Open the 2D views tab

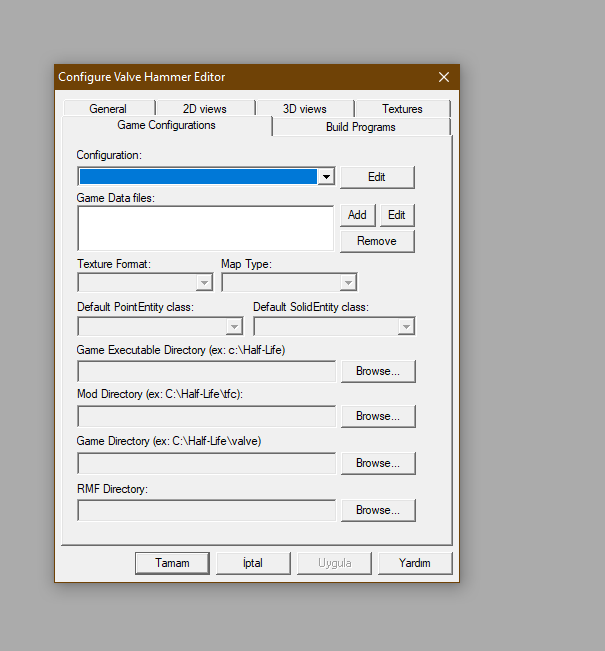(x=205, y=108)
